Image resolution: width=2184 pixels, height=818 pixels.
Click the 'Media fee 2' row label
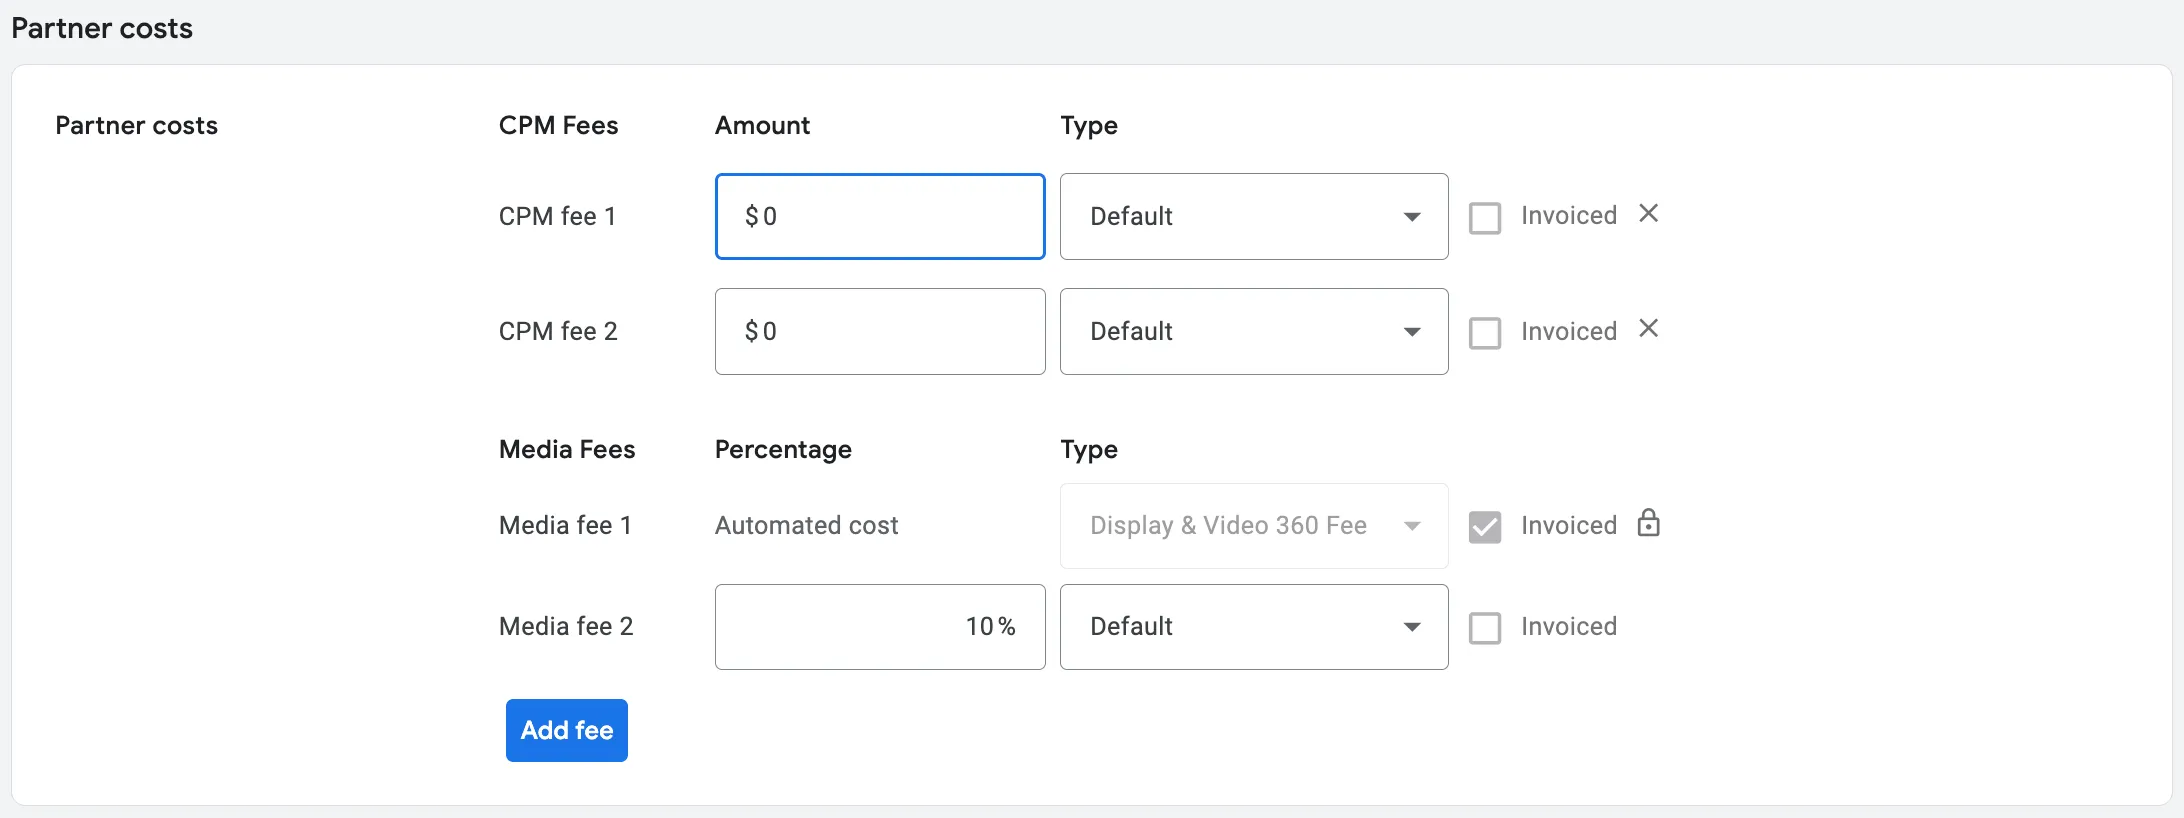point(567,627)
